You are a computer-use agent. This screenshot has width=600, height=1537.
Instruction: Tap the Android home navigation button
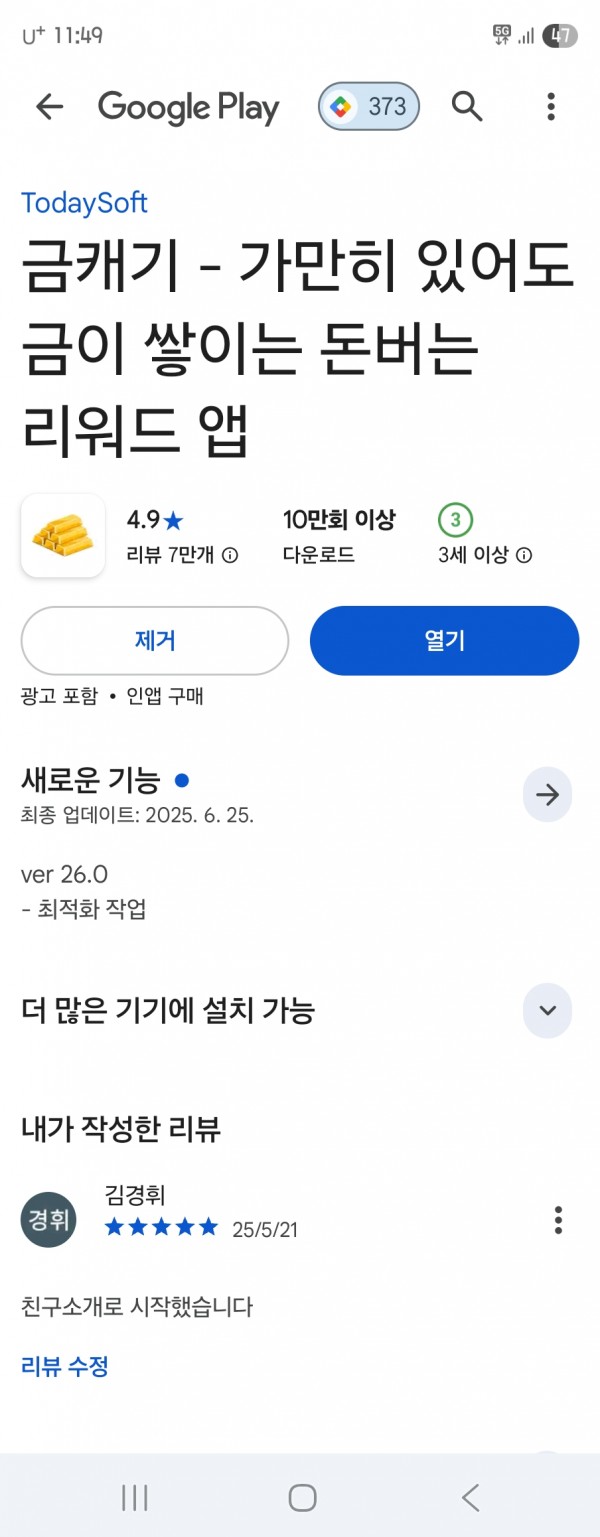(x=302, y=1497)
